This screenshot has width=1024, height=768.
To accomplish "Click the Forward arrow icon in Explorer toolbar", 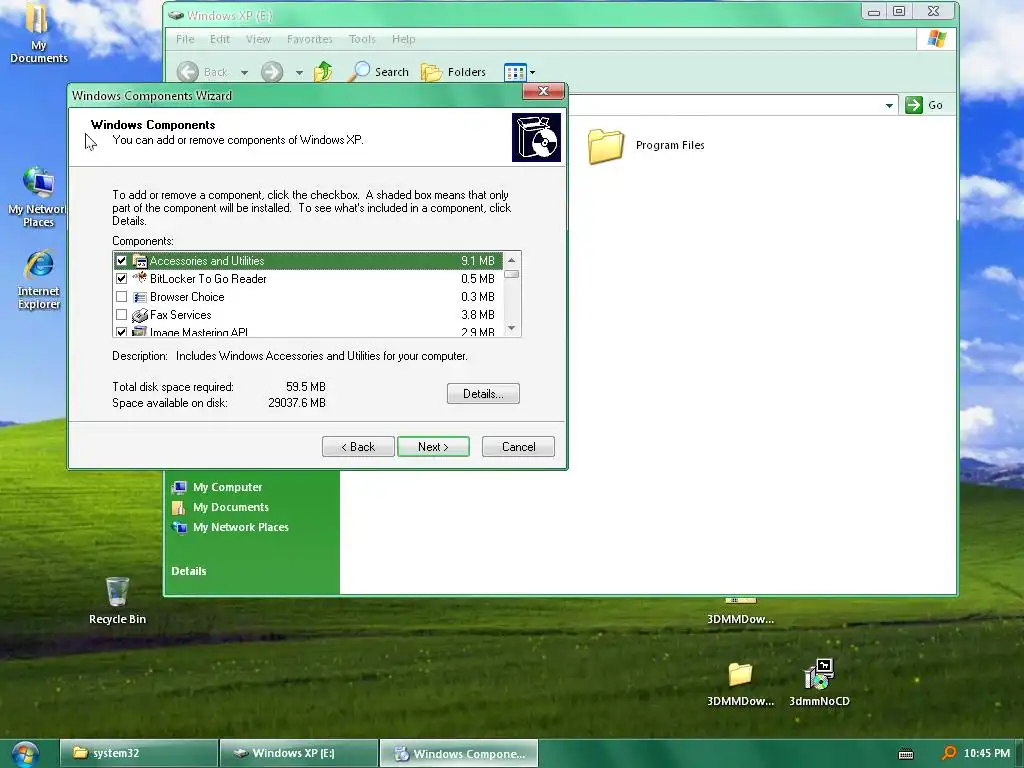I will click(272, 72).
